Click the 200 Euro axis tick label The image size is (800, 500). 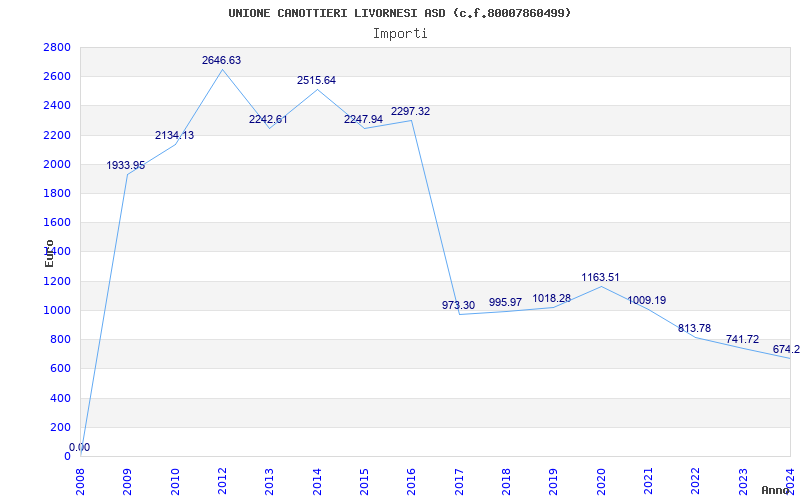(60, 427)
